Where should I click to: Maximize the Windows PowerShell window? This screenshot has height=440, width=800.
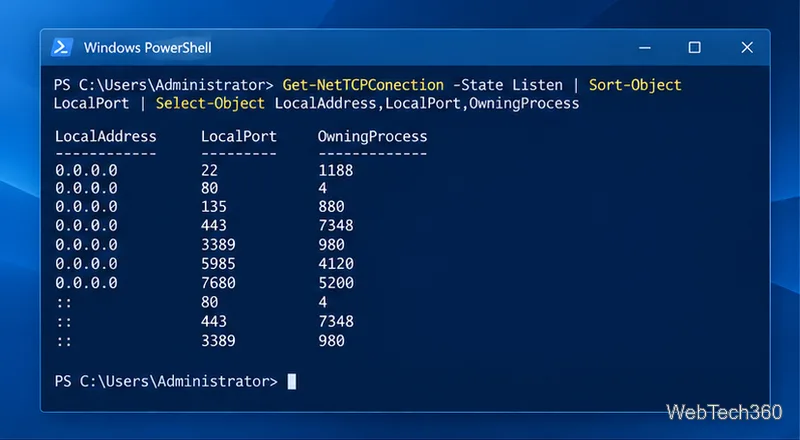pos(694,47)
